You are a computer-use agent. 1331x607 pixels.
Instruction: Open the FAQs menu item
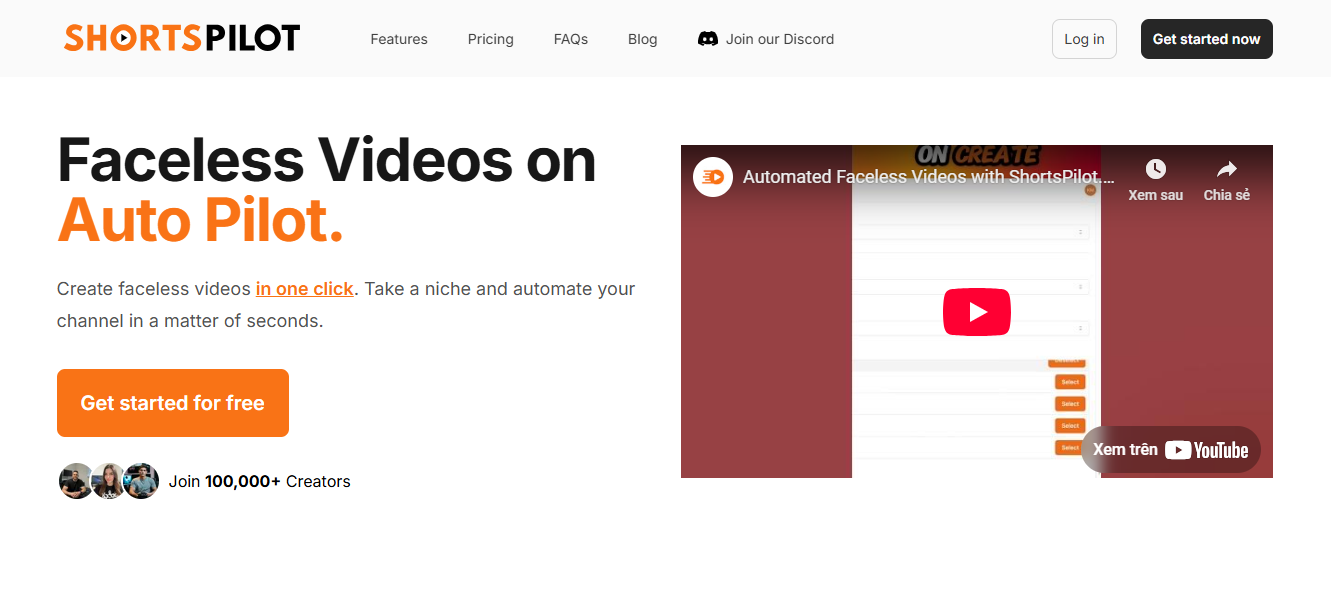(570, 39)
